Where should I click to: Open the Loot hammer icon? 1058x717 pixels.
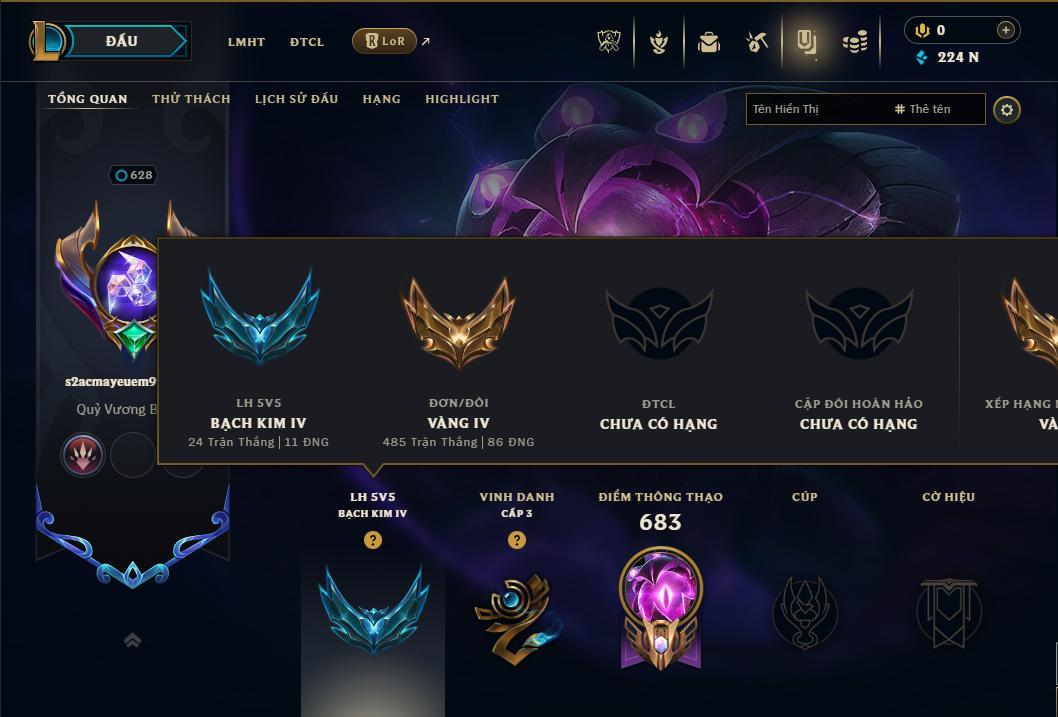(757, 42)
